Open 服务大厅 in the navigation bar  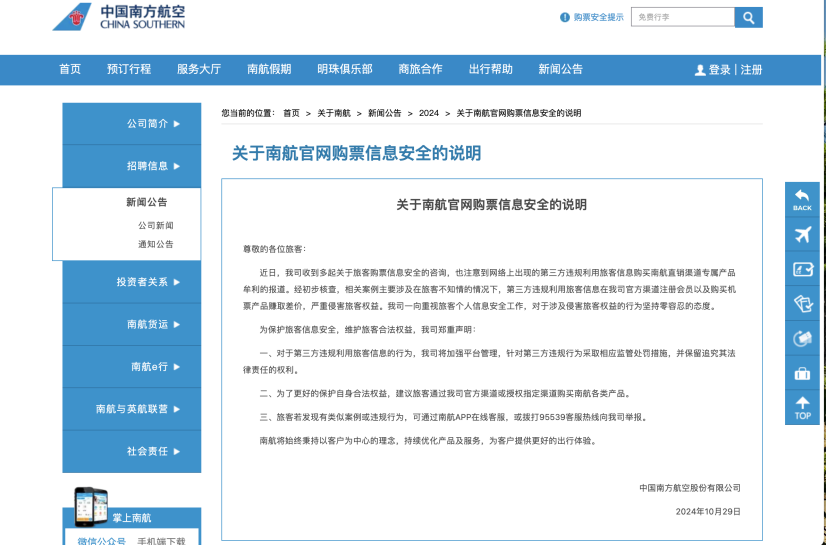(199, 69)
